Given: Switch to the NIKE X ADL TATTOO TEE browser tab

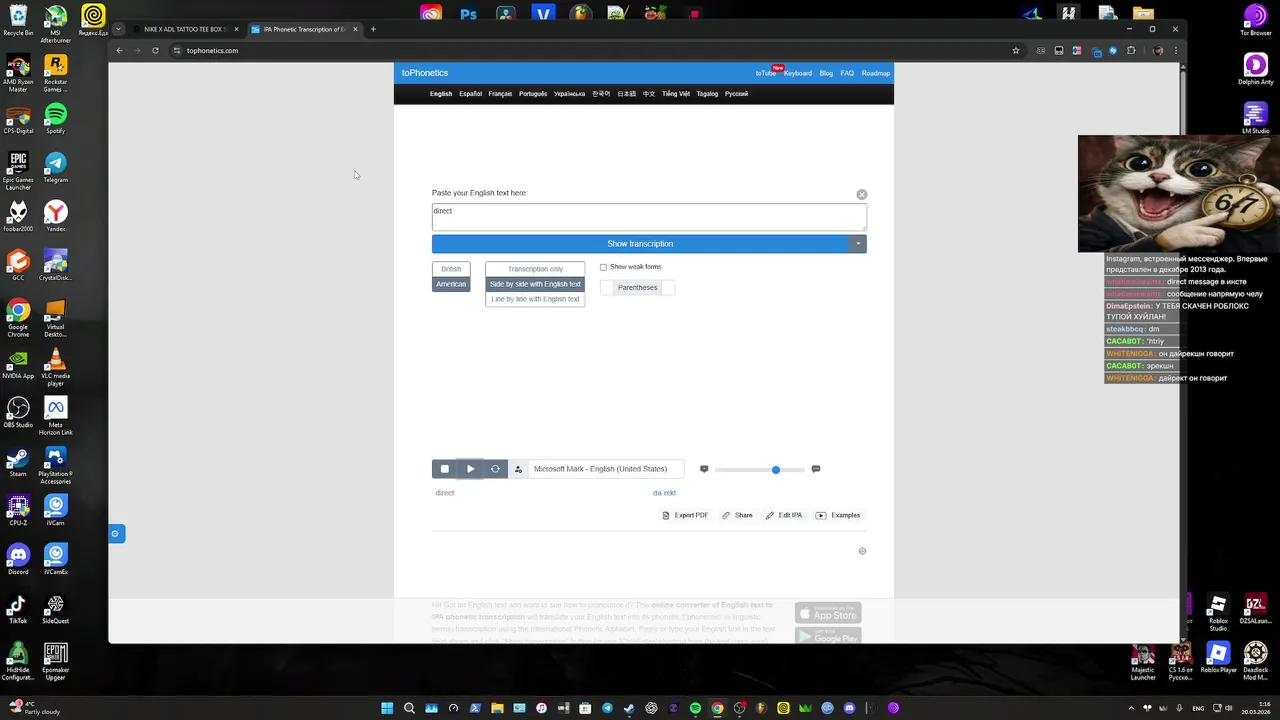Looking at the screenshot, I should click(185, 29).
